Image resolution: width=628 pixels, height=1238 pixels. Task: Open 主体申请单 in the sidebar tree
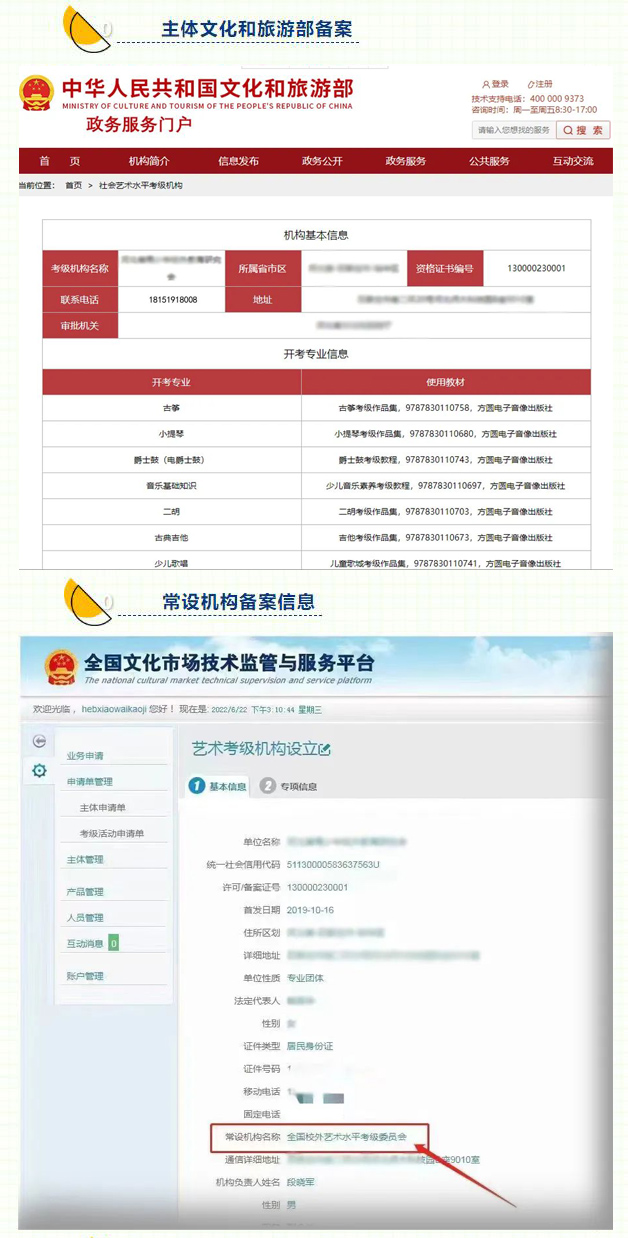click(x=103, y=807)
